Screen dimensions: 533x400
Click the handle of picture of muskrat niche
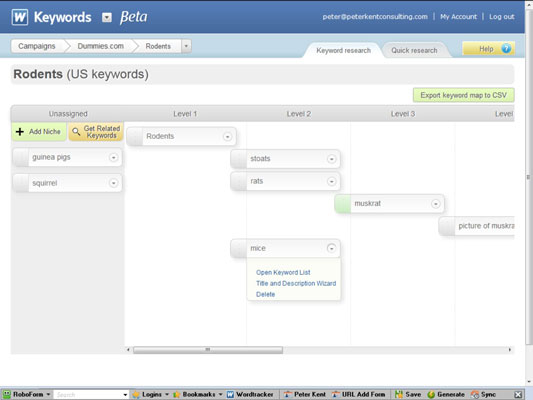pyautogui.click(x=447, y=226)
